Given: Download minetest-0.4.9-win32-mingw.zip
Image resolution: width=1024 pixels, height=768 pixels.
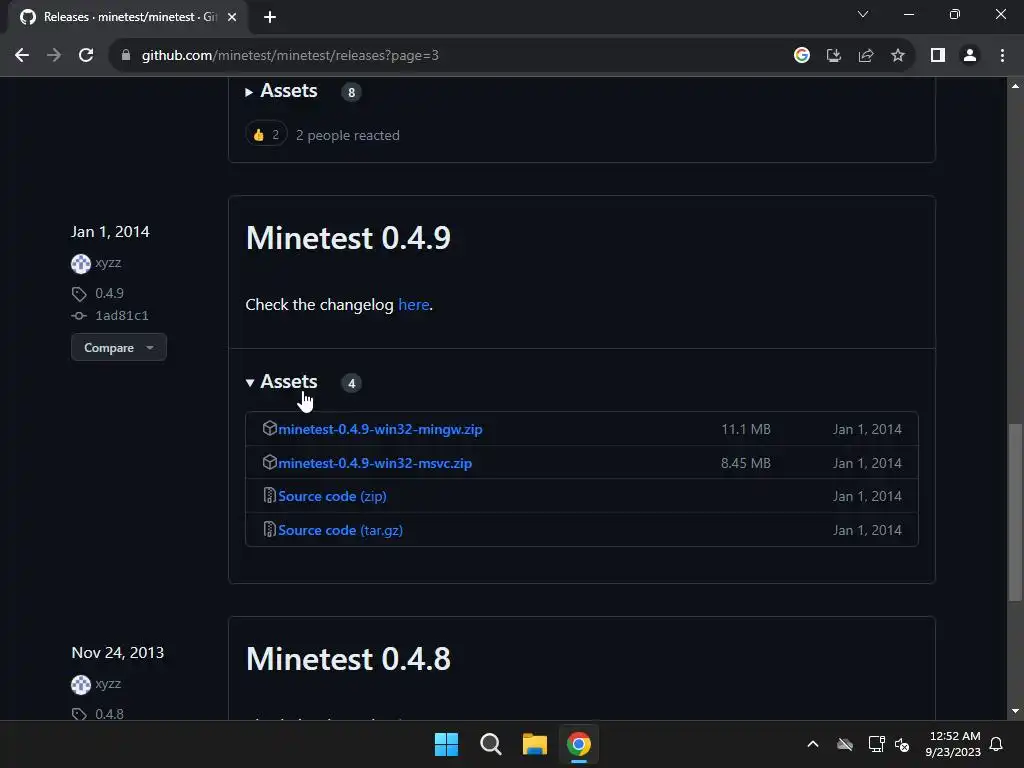Looking at the screenshot, I should [380, 430].
